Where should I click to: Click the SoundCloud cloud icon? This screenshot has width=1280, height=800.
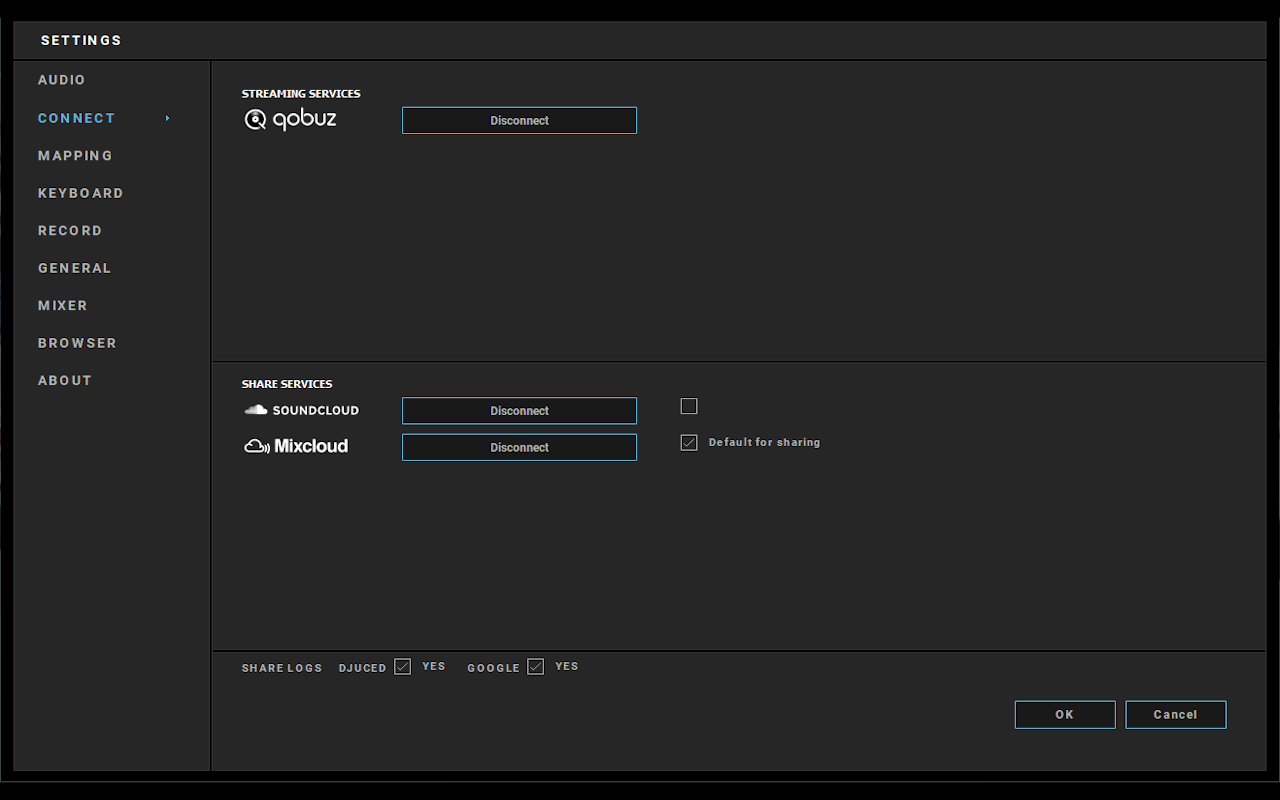point(255,408)
